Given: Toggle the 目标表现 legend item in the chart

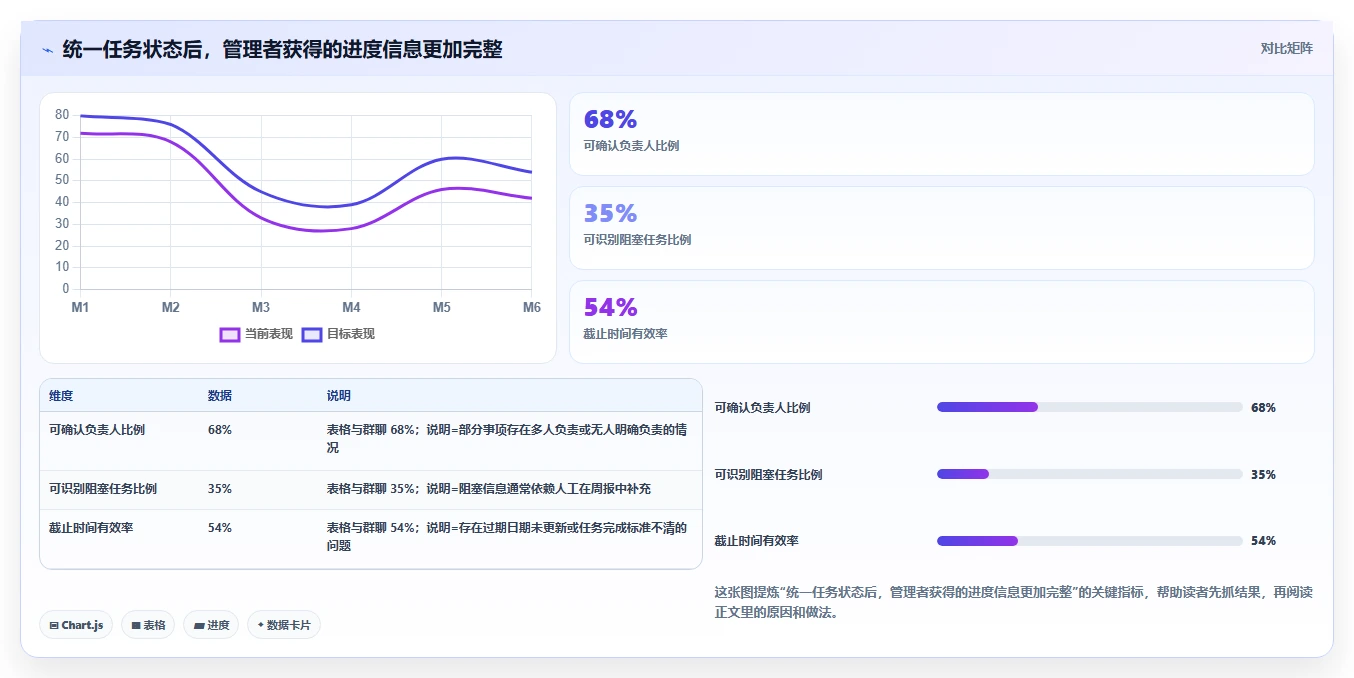Looking at the screenshot, I should point(338,334).
